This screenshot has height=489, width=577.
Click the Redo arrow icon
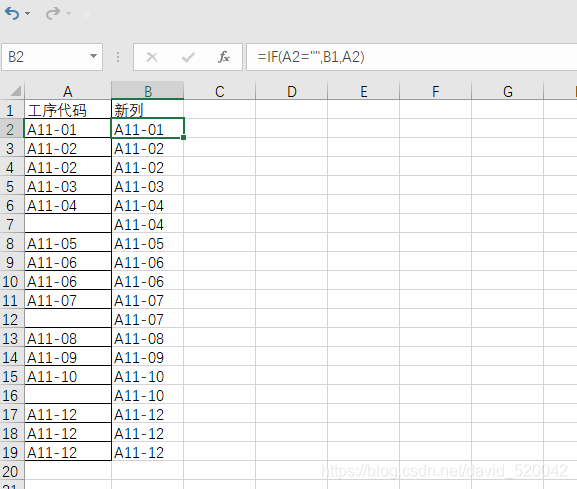pyautogui.click(x=53, y=14)
